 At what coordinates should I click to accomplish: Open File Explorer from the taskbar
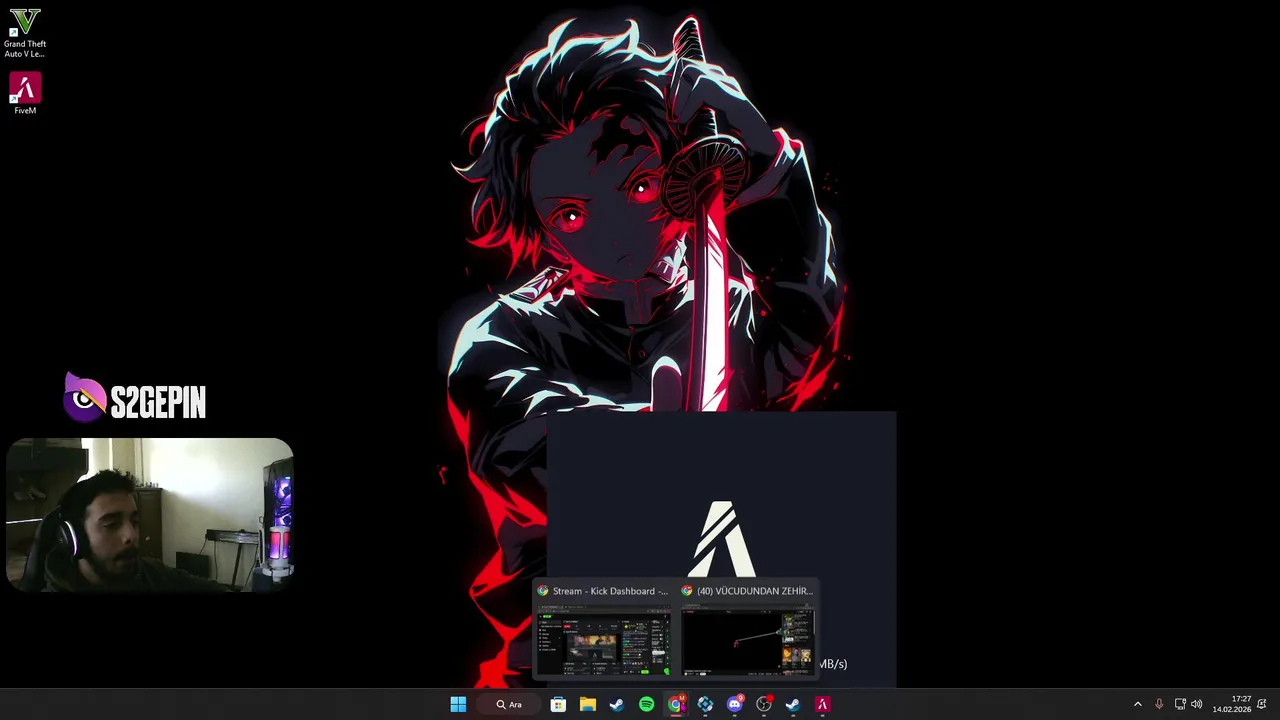pos(588,704)
